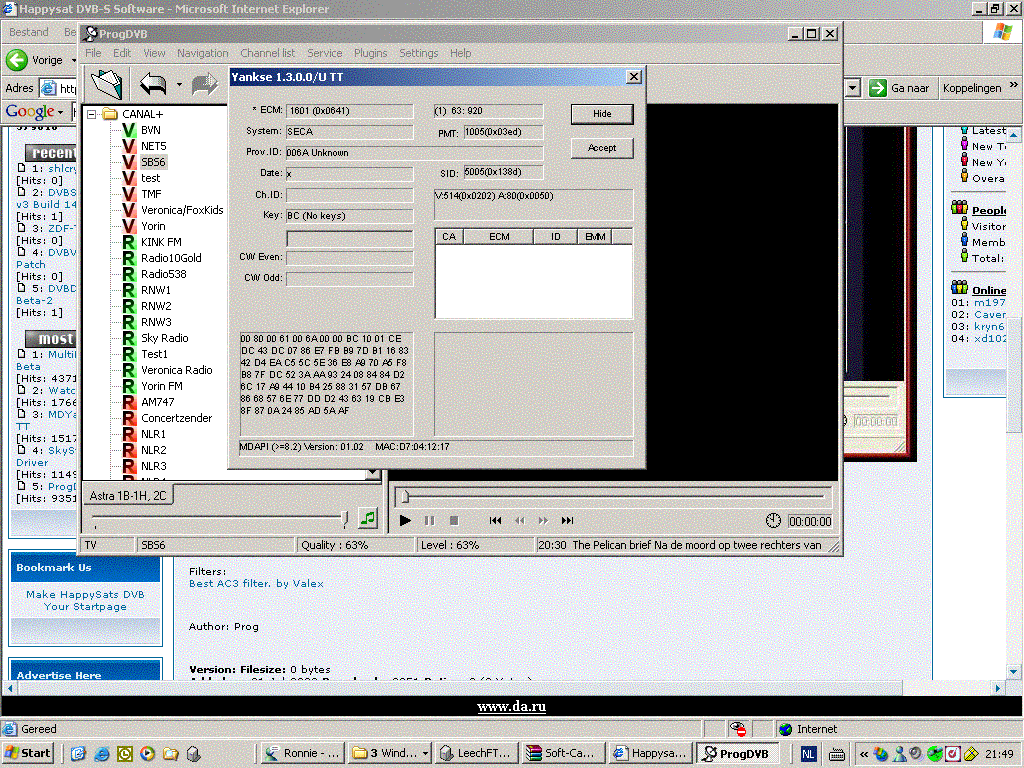Click the back arrow icon in ProgDVB toolbar

click(153, 84)
